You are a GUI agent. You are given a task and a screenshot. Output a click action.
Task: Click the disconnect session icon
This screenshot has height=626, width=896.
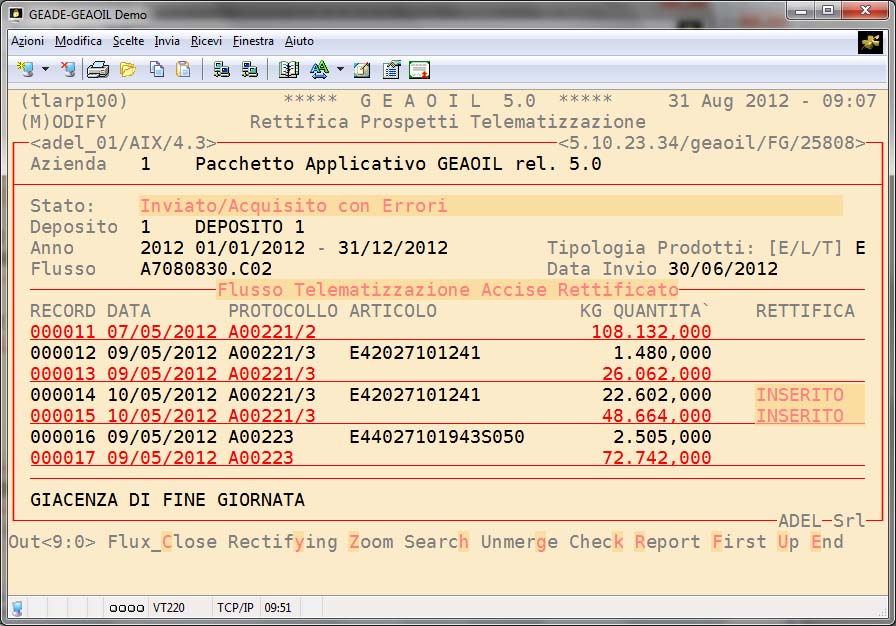coord(68,70)
